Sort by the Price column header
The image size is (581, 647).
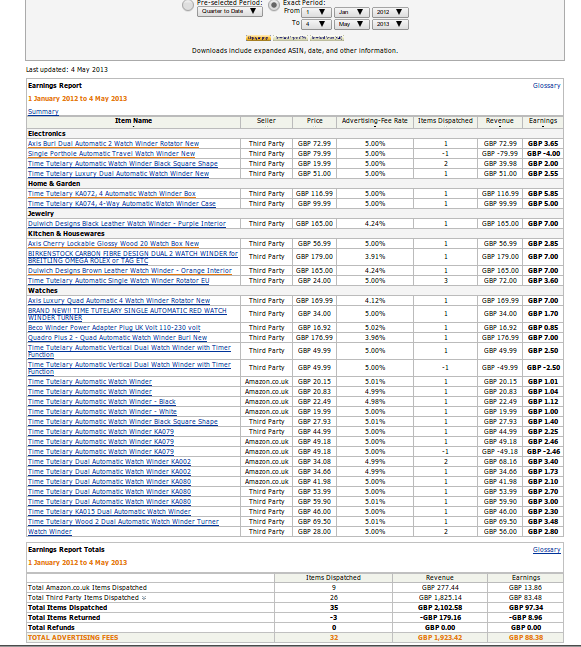(314, 121)
